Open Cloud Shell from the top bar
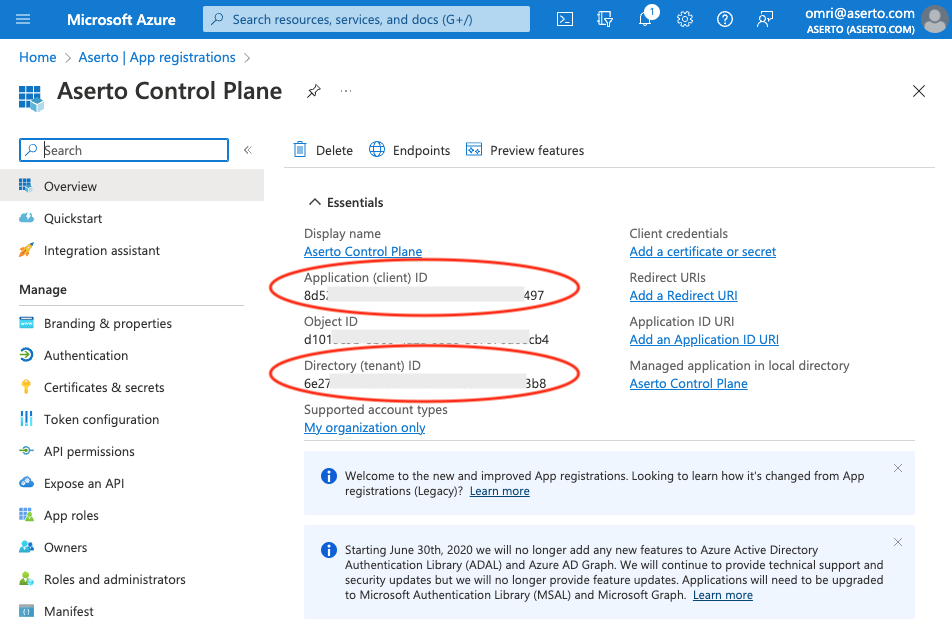The width and height of the screenshot is (952, 634). (565, 19)
